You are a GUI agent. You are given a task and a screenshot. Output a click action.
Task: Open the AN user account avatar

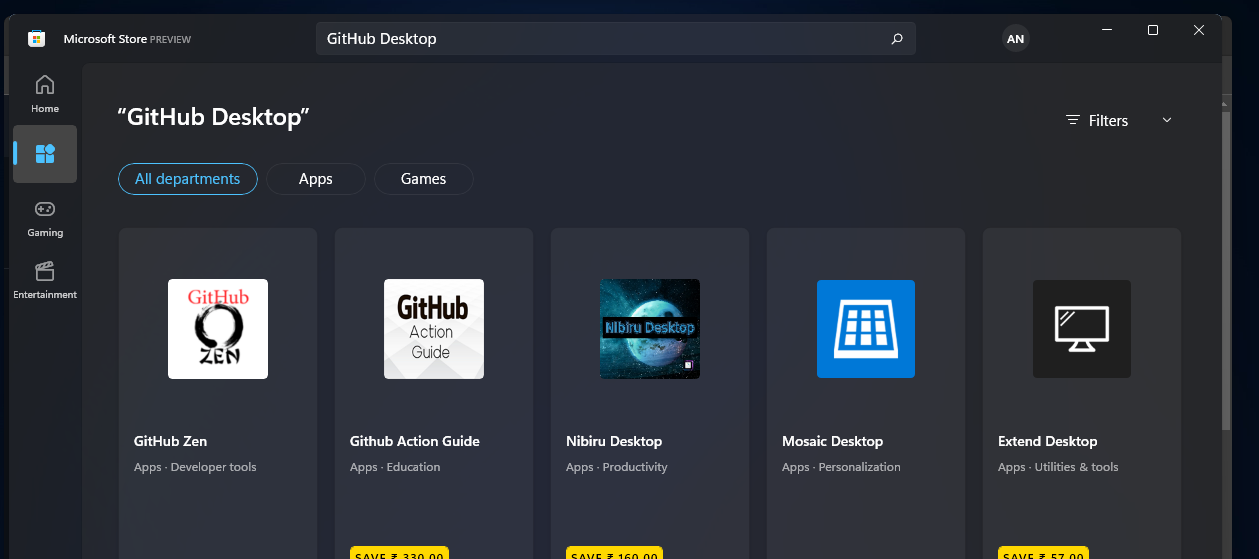pyautogui.click(x=1015, y=39)
